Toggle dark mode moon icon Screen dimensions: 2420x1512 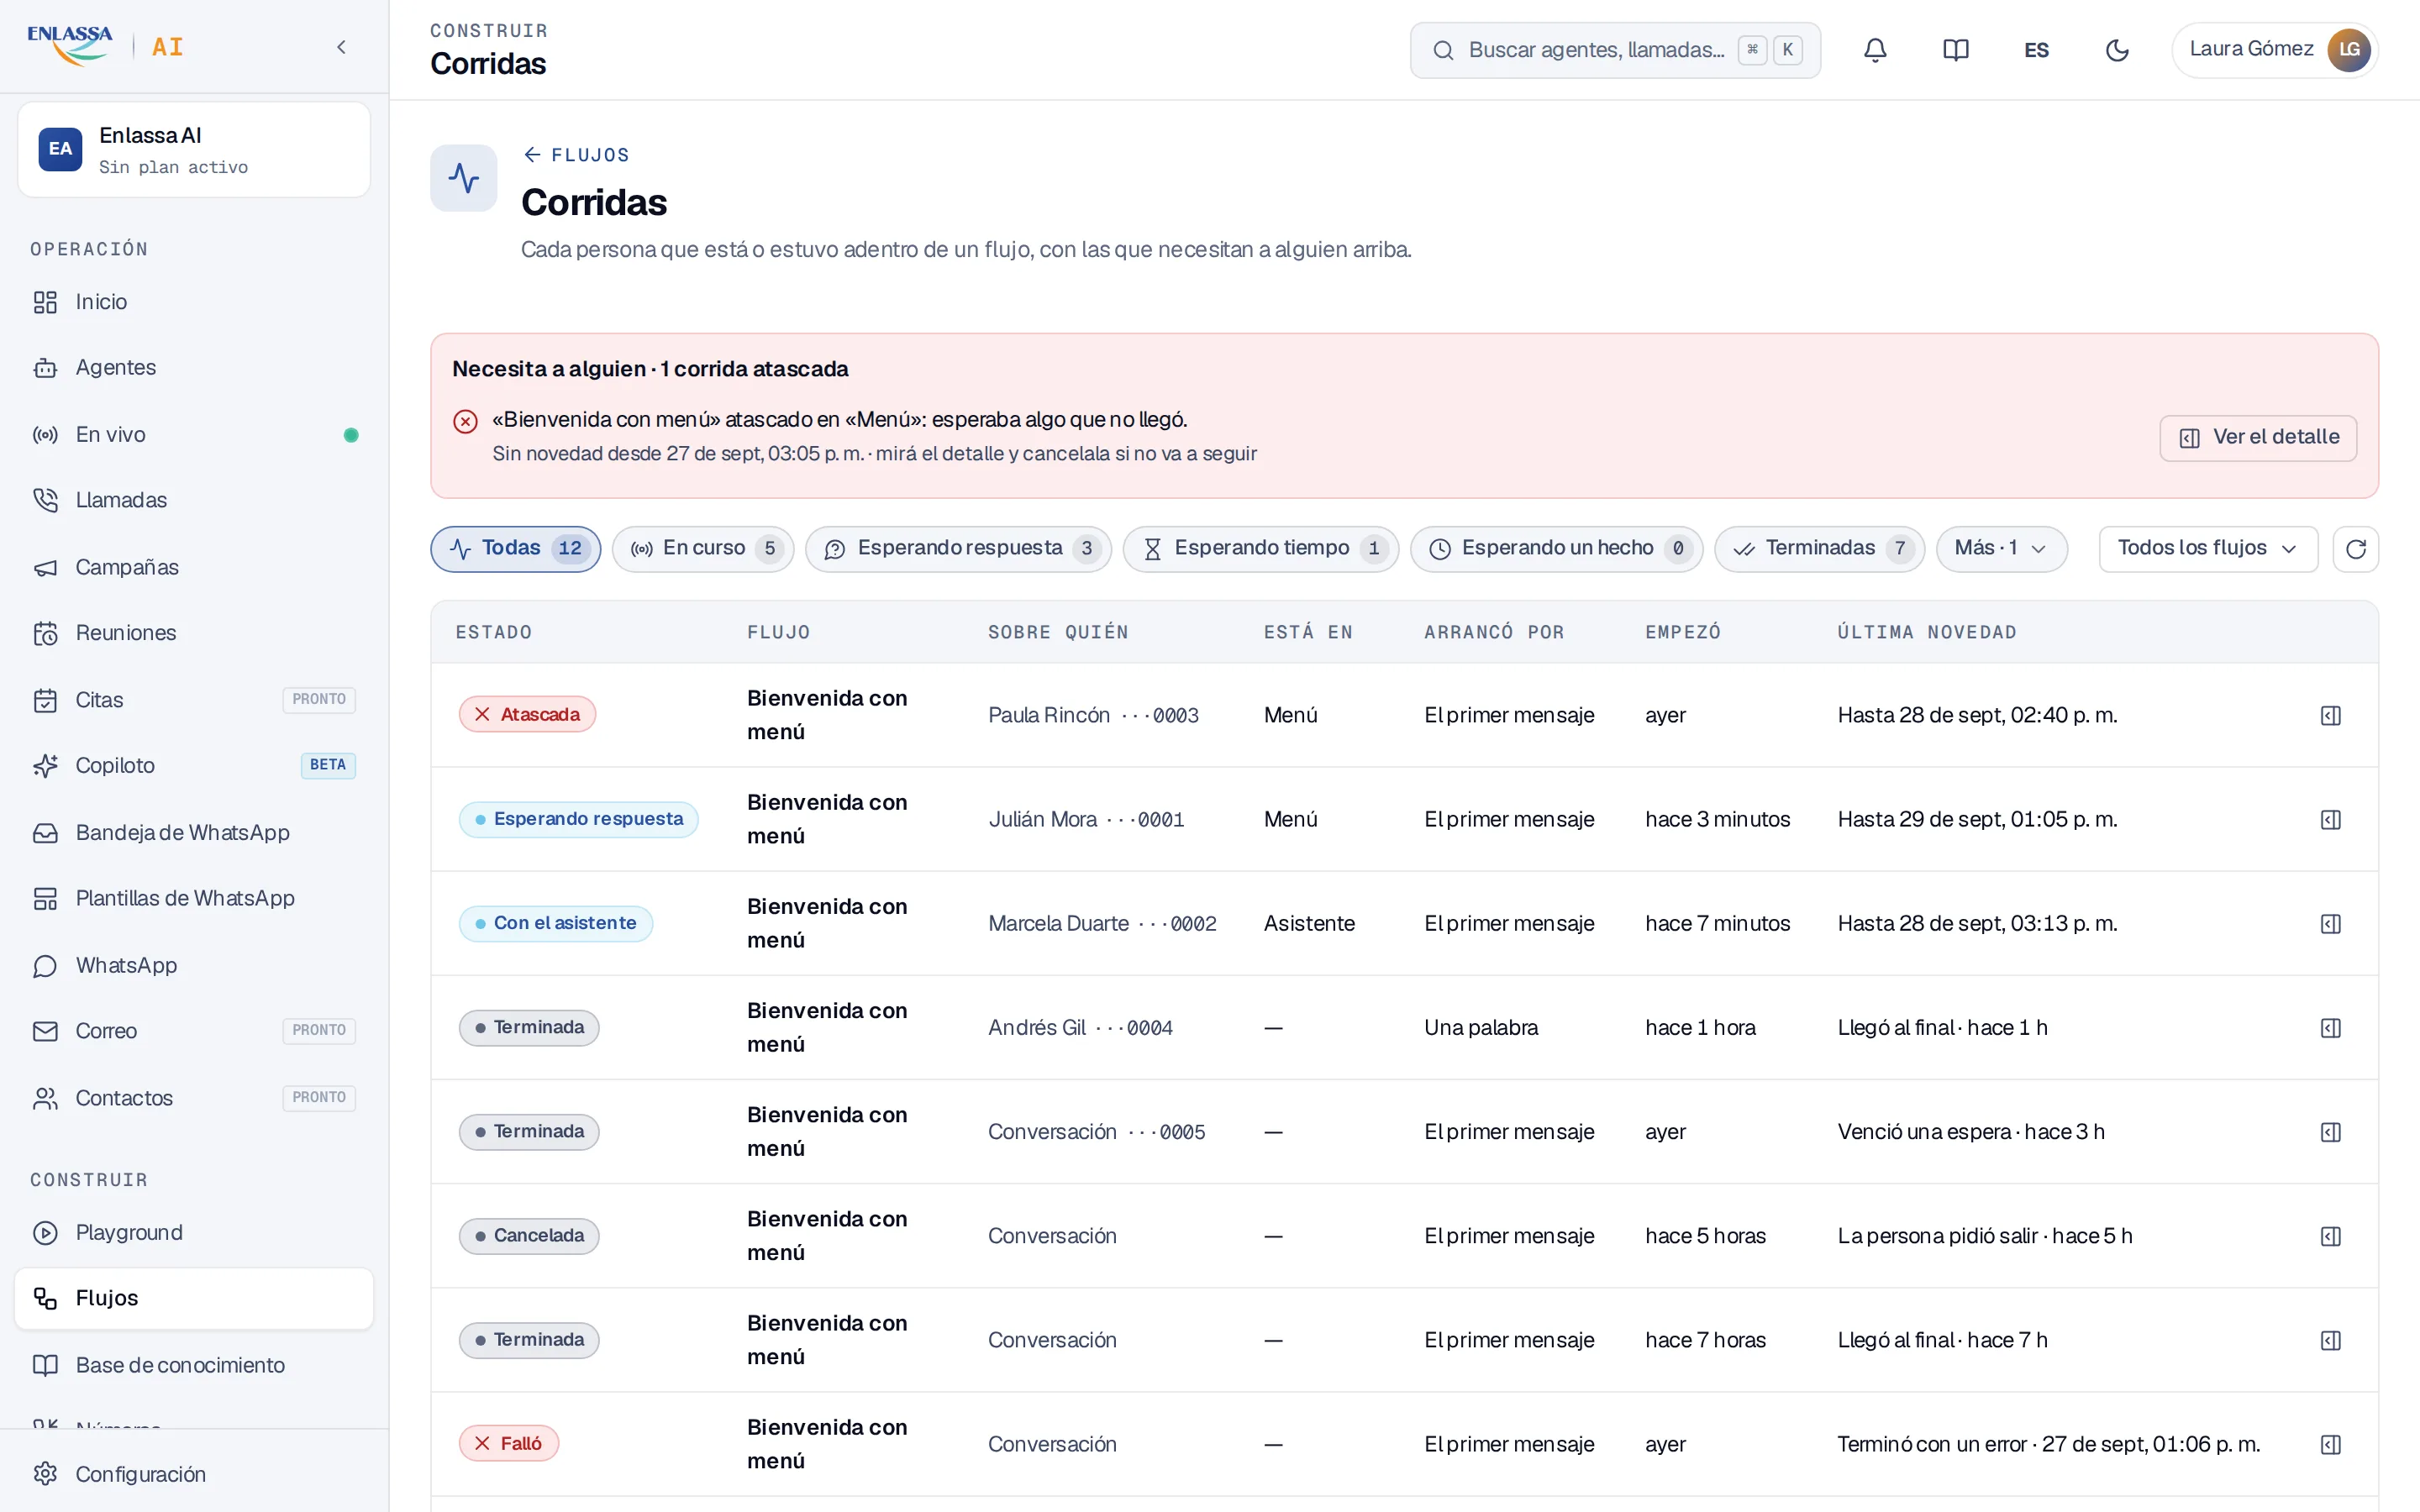2117,50
